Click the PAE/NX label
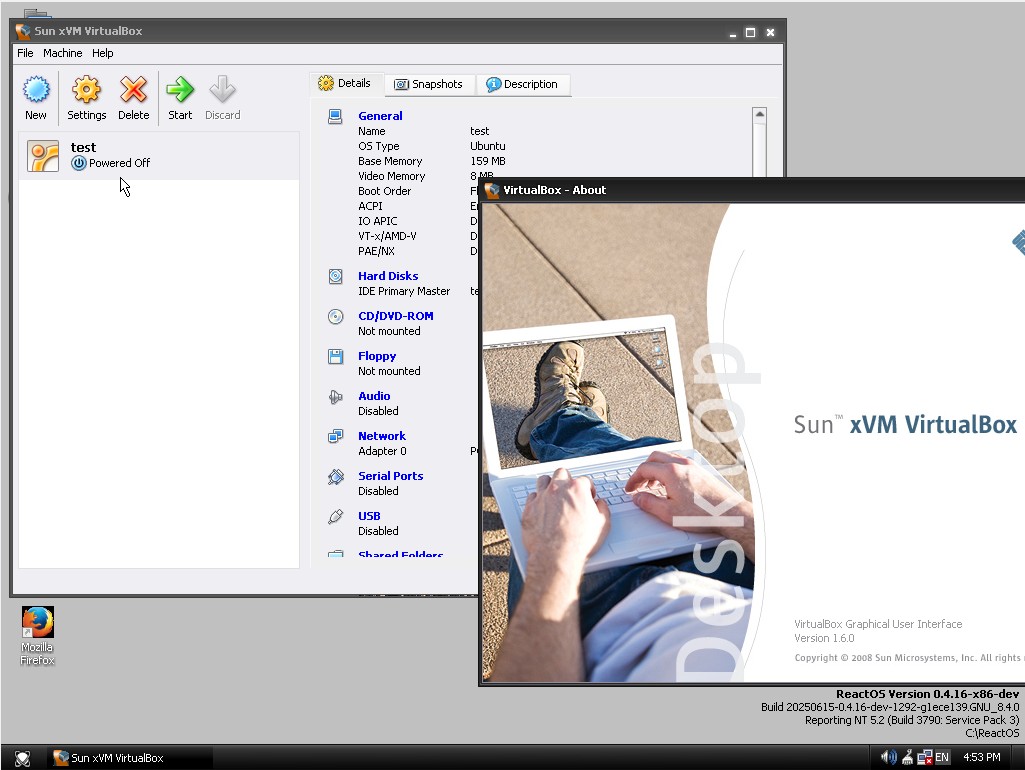The height and width of the screenshot is (770, 1025). pos(377,252)
